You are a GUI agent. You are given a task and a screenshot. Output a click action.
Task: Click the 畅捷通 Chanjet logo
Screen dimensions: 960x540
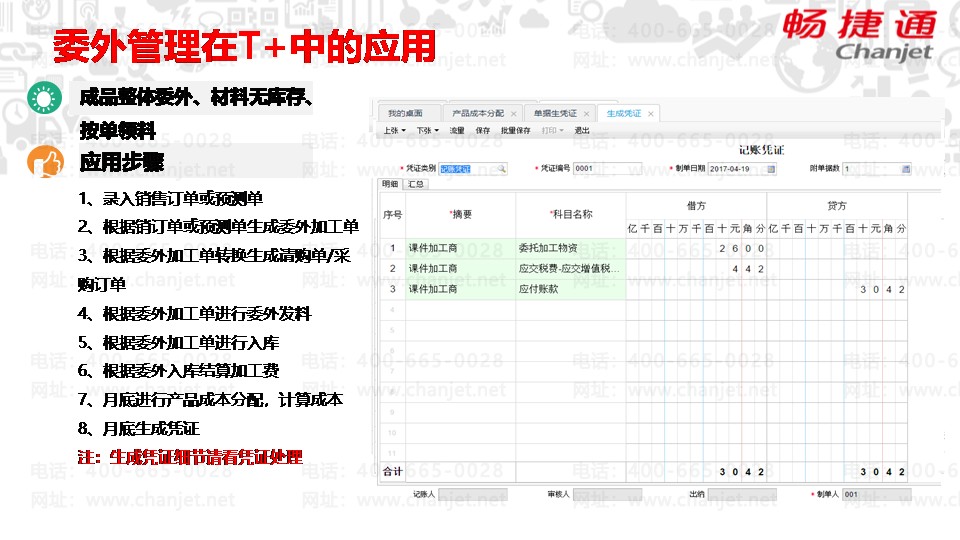click(x=860, y=36)
